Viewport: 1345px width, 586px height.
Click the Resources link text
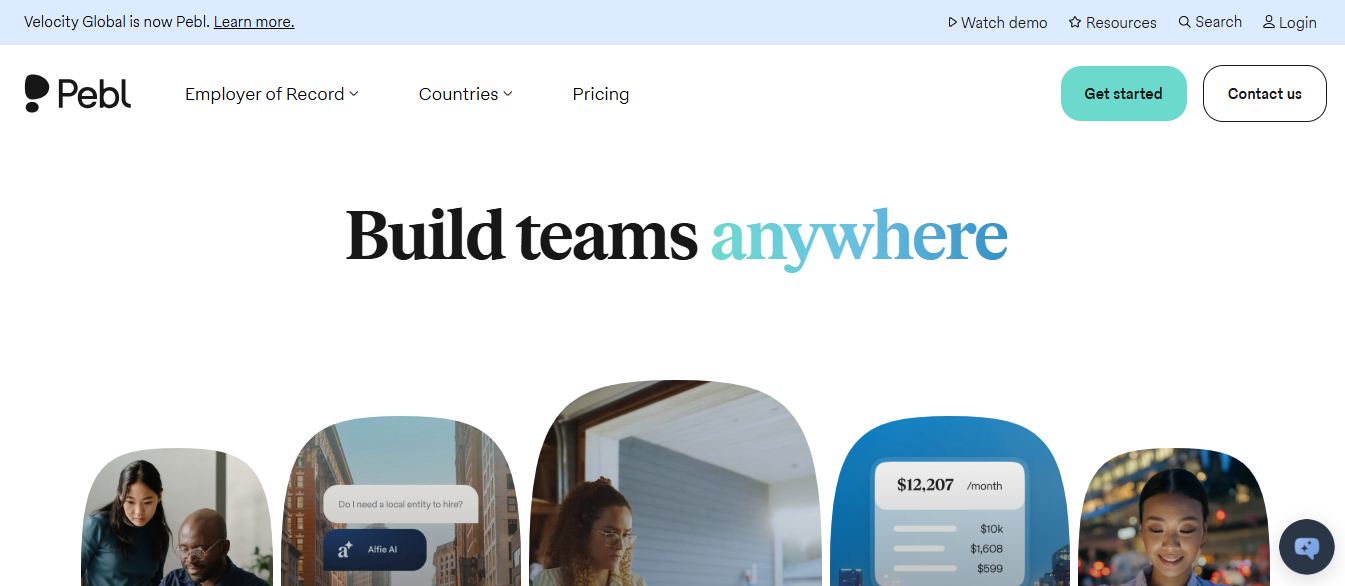[x=1121, y=22]
